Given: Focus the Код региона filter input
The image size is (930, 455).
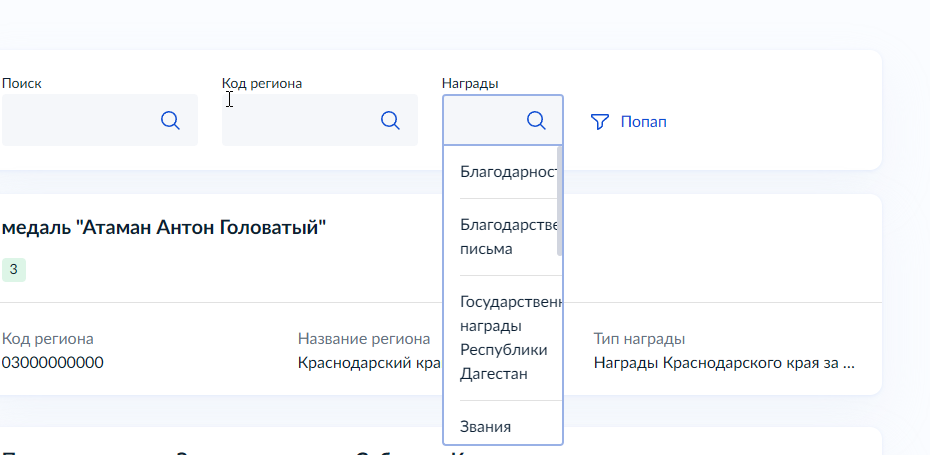Looking at the screenshot, I should click(x=300, y=120).
